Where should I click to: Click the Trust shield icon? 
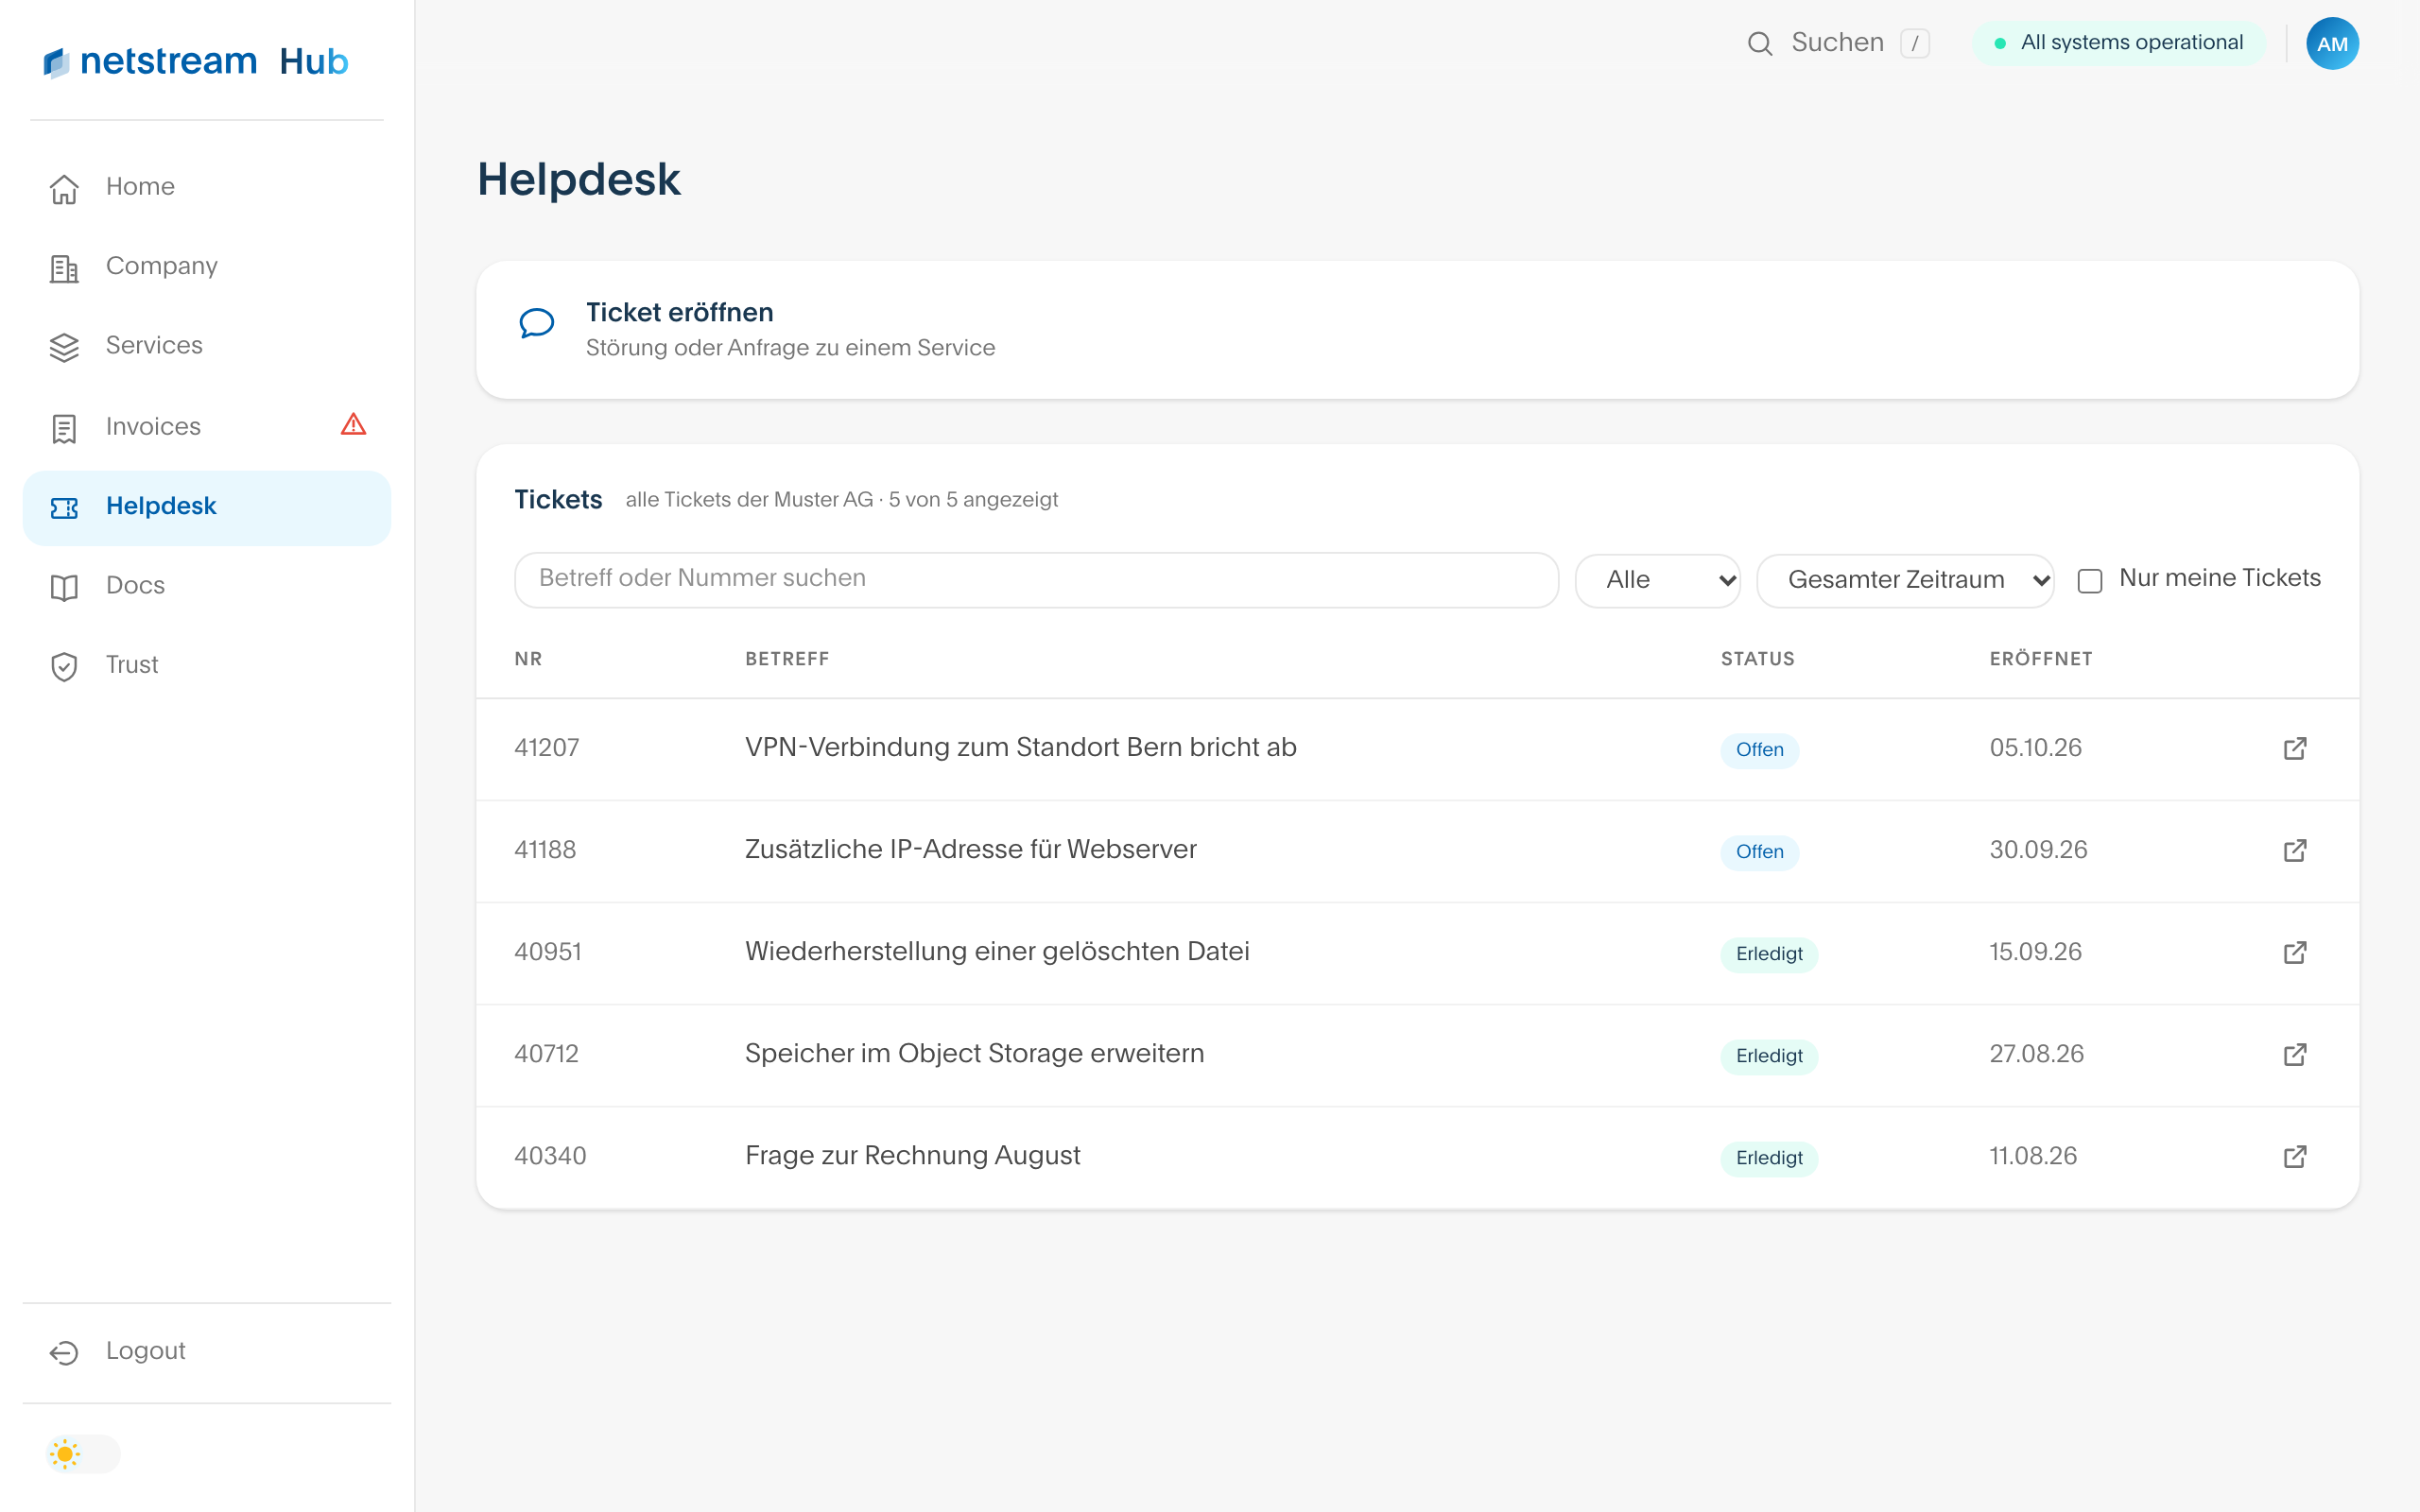(x=64, y=666)
